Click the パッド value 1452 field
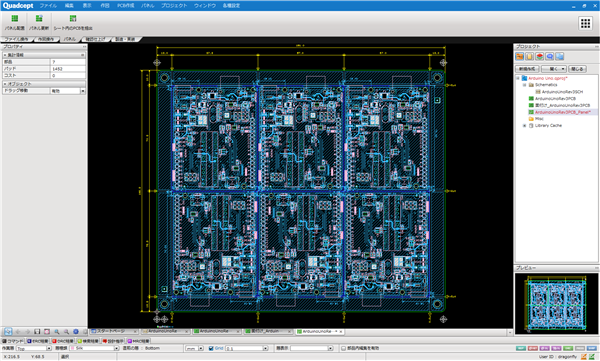This screenshot has width=600, height=361. 68,69
